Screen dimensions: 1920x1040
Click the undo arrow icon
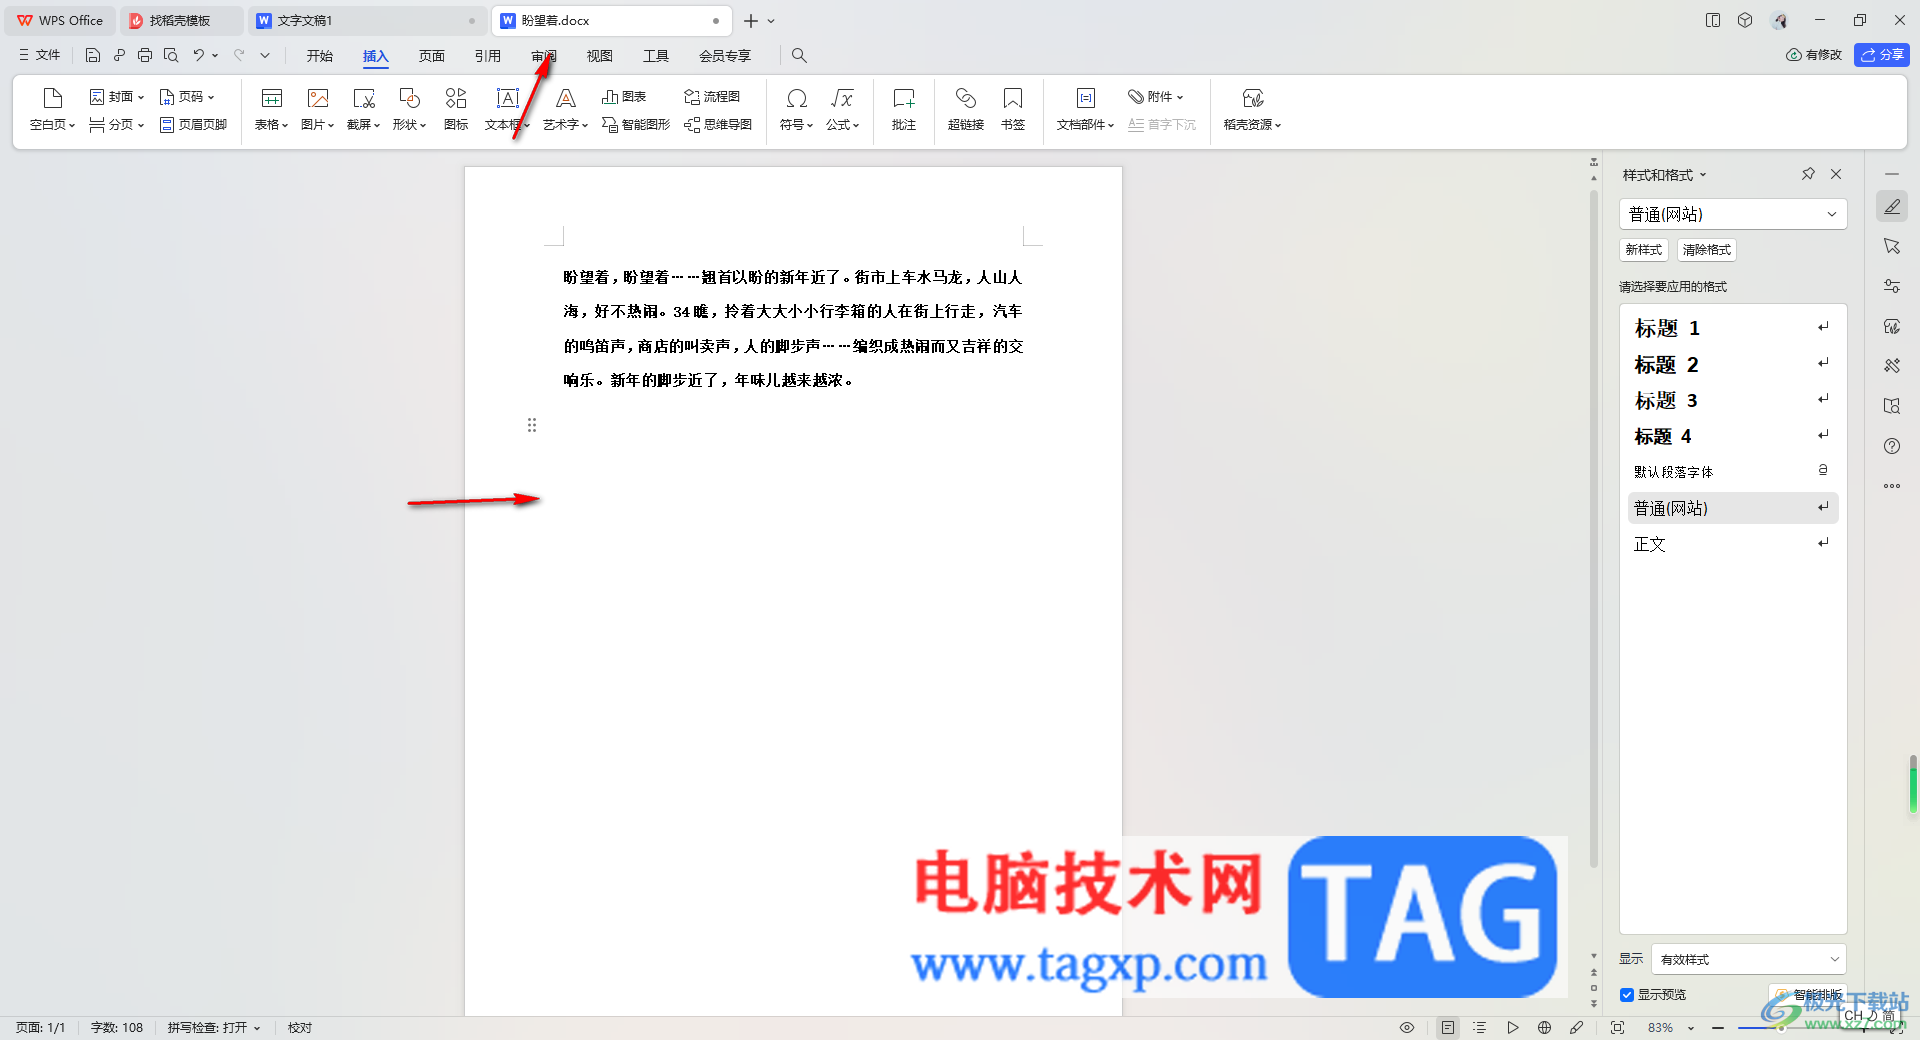coord(198,56)
